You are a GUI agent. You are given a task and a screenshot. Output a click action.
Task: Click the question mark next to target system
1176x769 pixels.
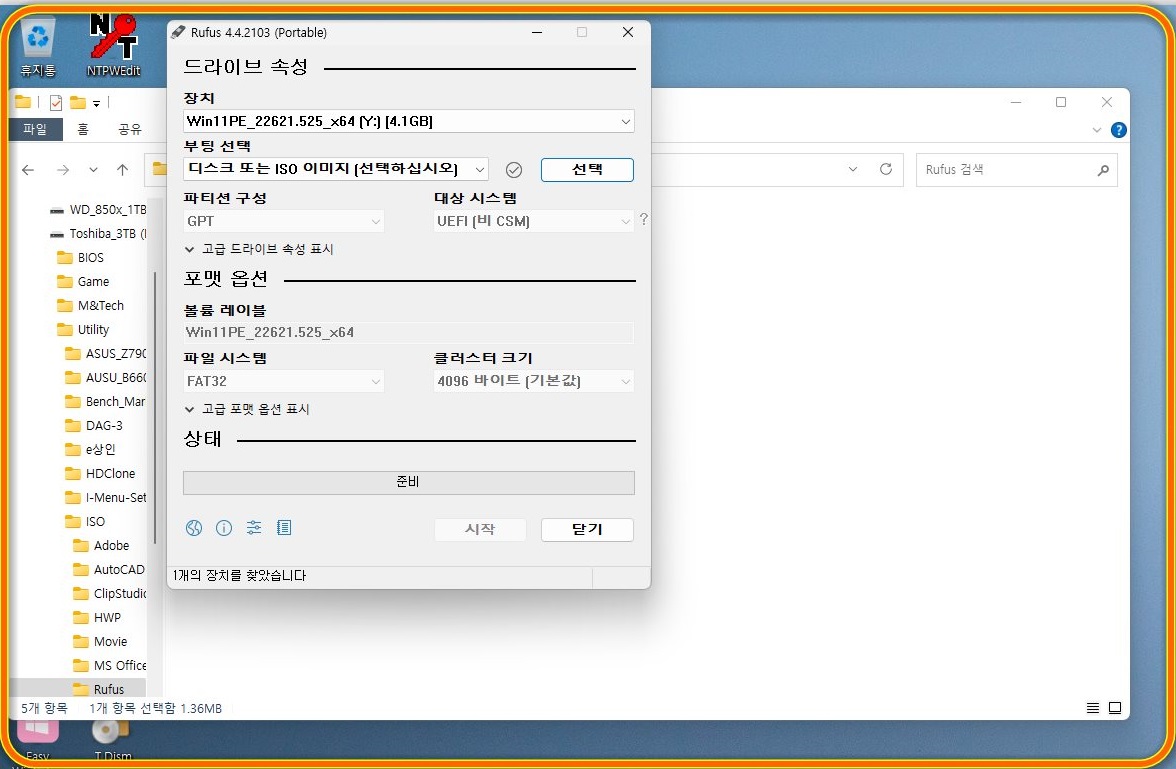[644, 220]
